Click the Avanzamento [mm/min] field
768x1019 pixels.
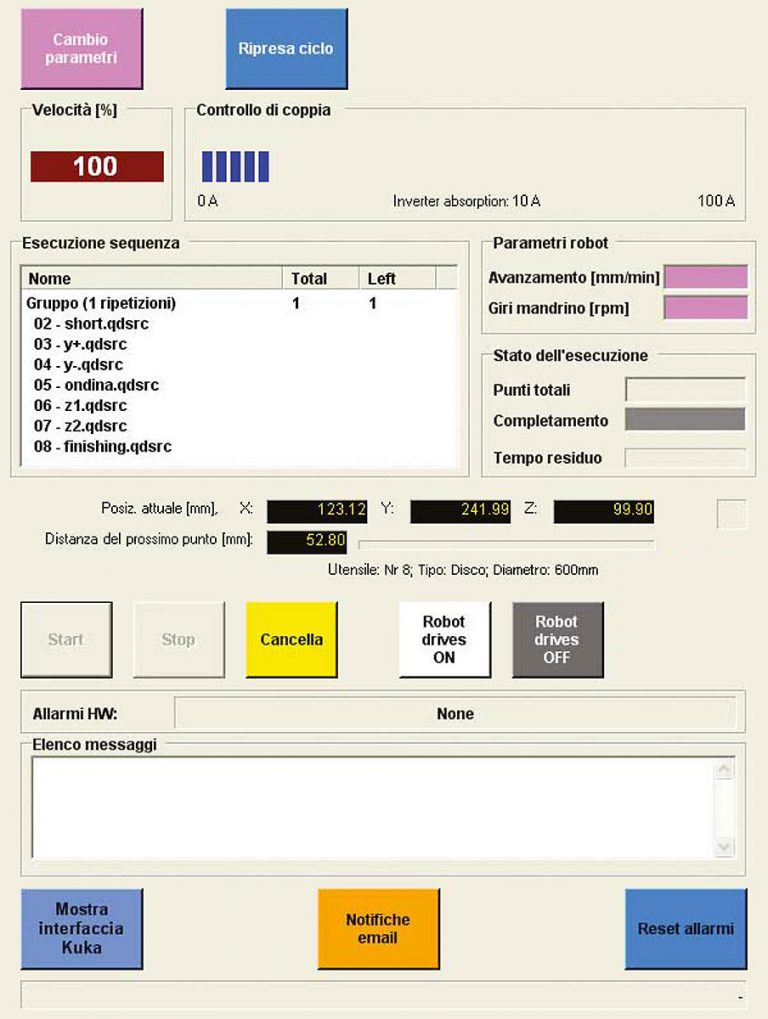[705, 277]
